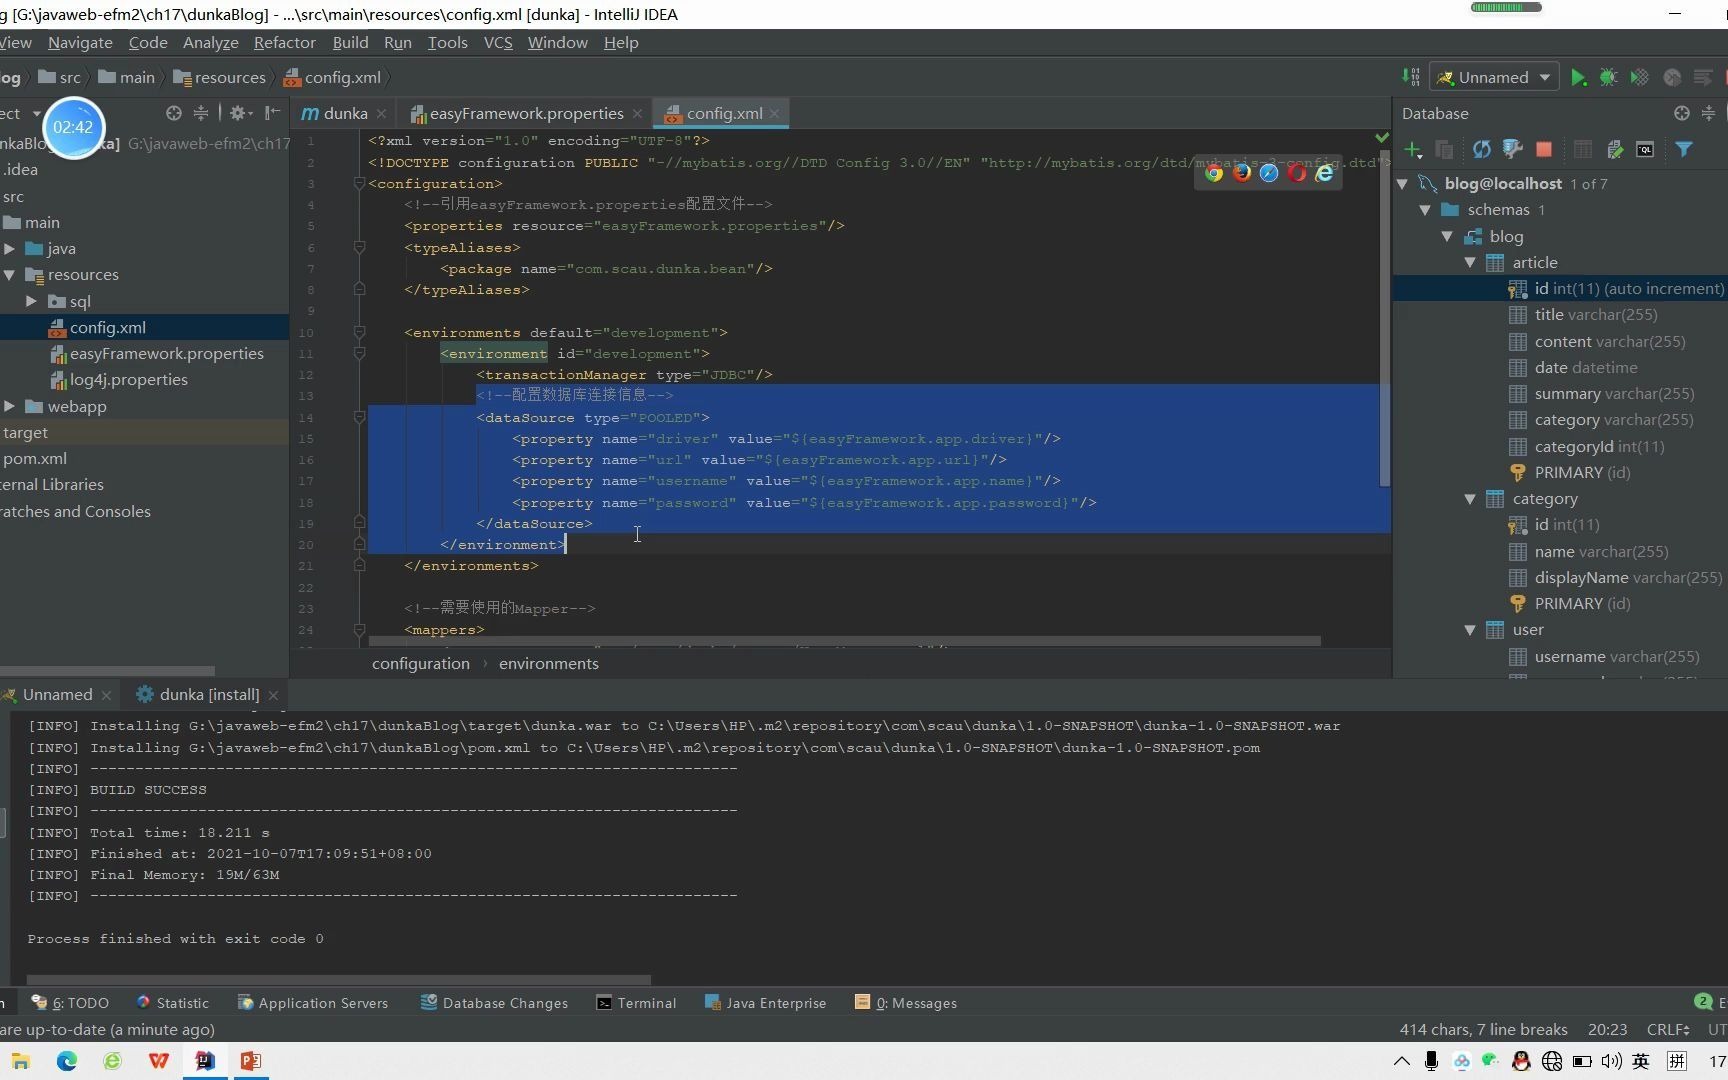1728x1080 pixels.
Task: Close the dunka [install] run tab
Action: pyautogui.click(x=273, y=695)
